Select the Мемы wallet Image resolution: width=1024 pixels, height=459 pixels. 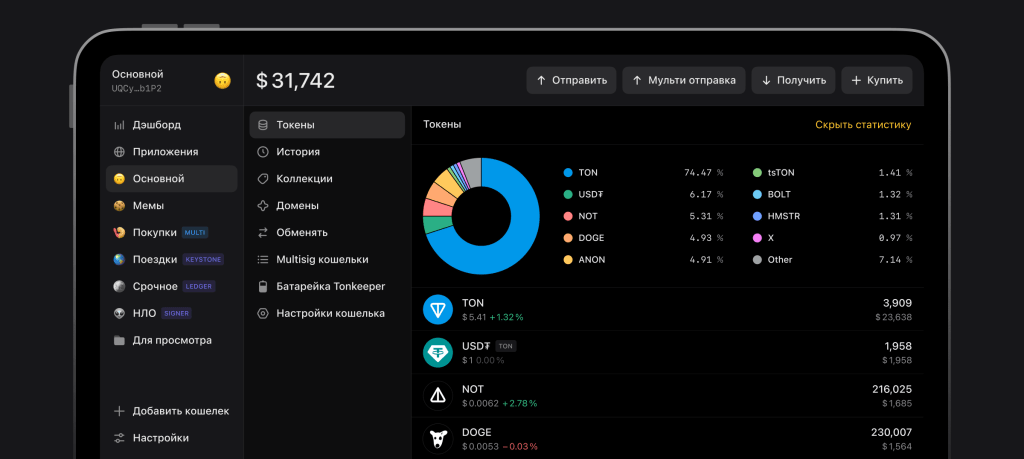click(172, 206)
